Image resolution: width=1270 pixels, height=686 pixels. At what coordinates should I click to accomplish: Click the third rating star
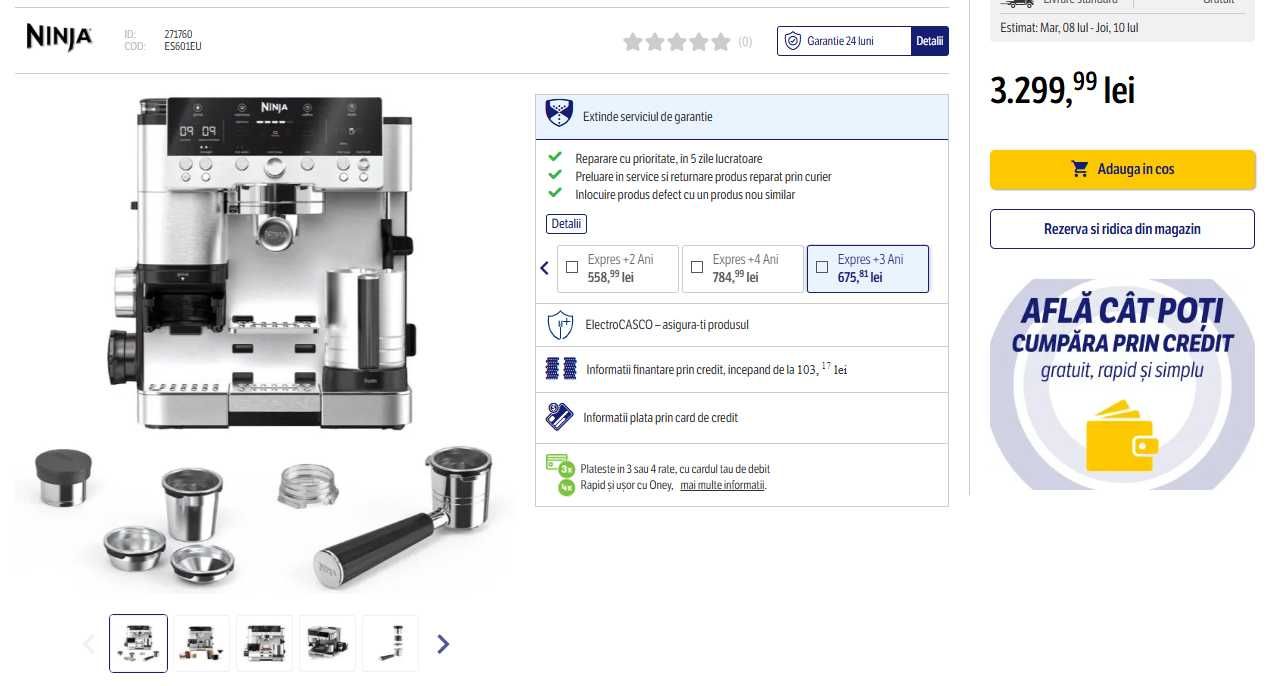[676, 42]
